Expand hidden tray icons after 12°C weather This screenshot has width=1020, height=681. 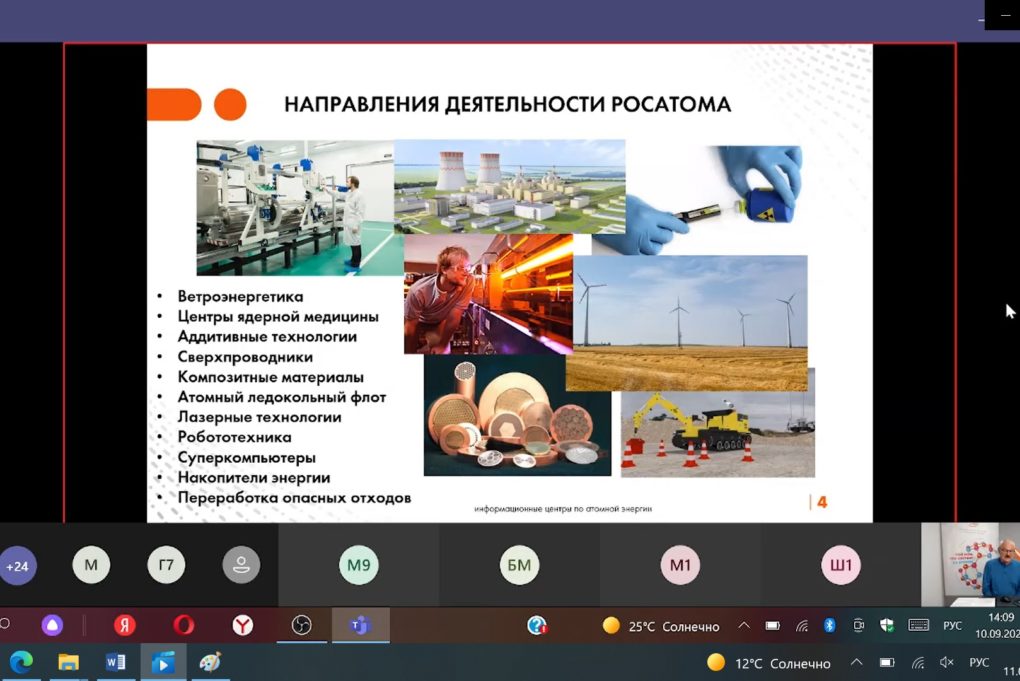pyautogui.click(x=856, y=663)
